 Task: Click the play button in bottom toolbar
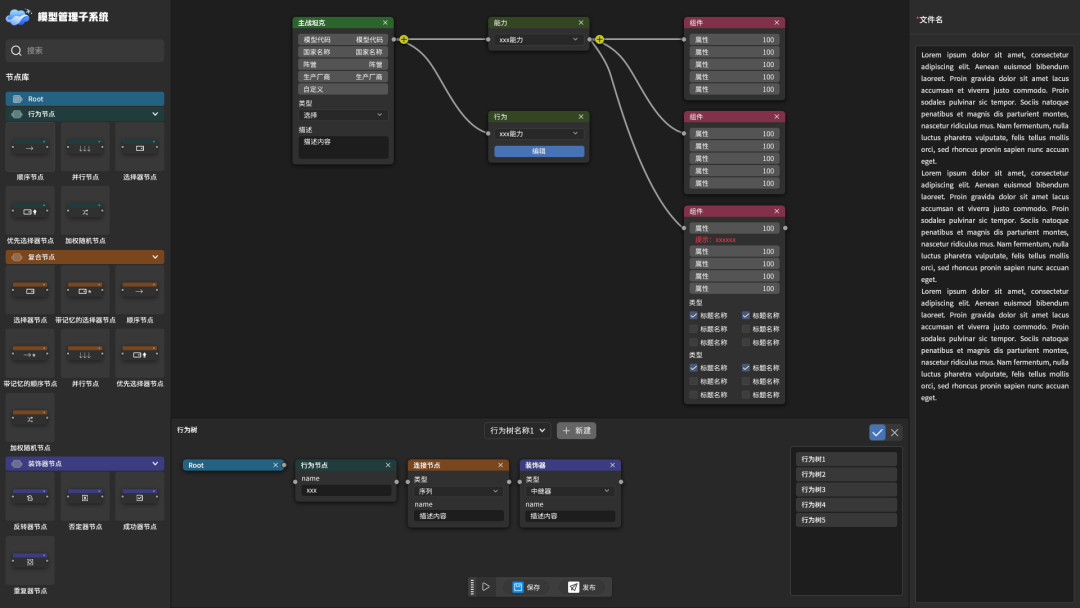point(486,587)
